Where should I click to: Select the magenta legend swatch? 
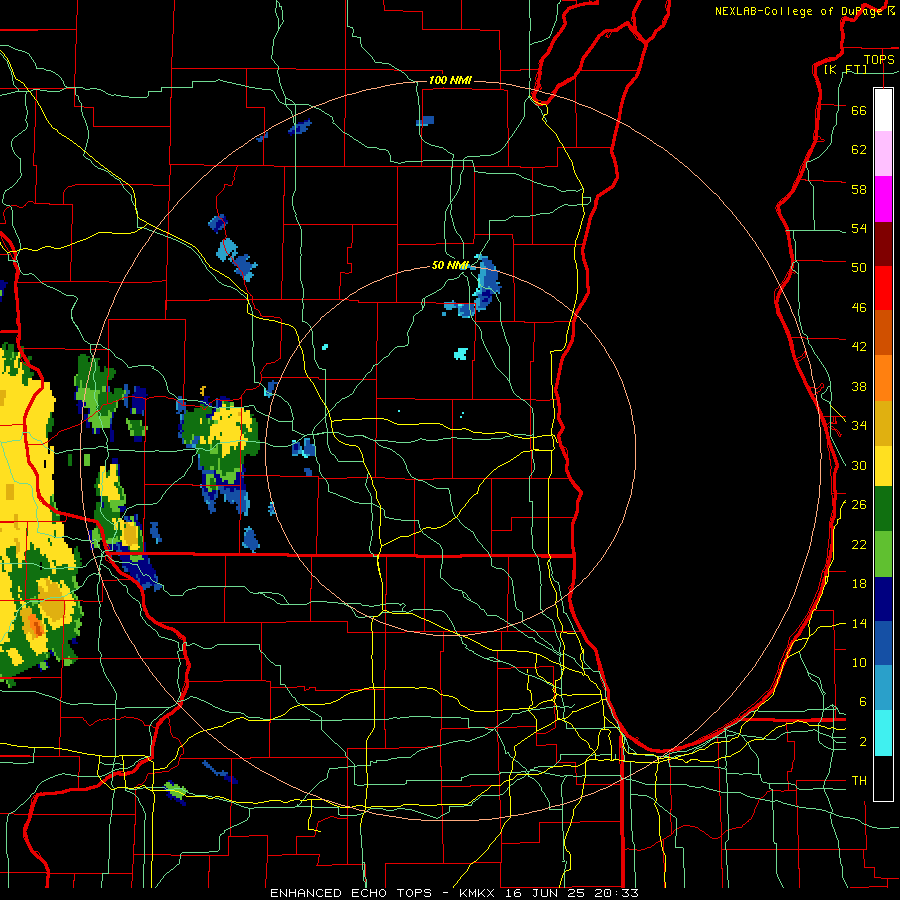pyautogui.click(x=883, y=199)
